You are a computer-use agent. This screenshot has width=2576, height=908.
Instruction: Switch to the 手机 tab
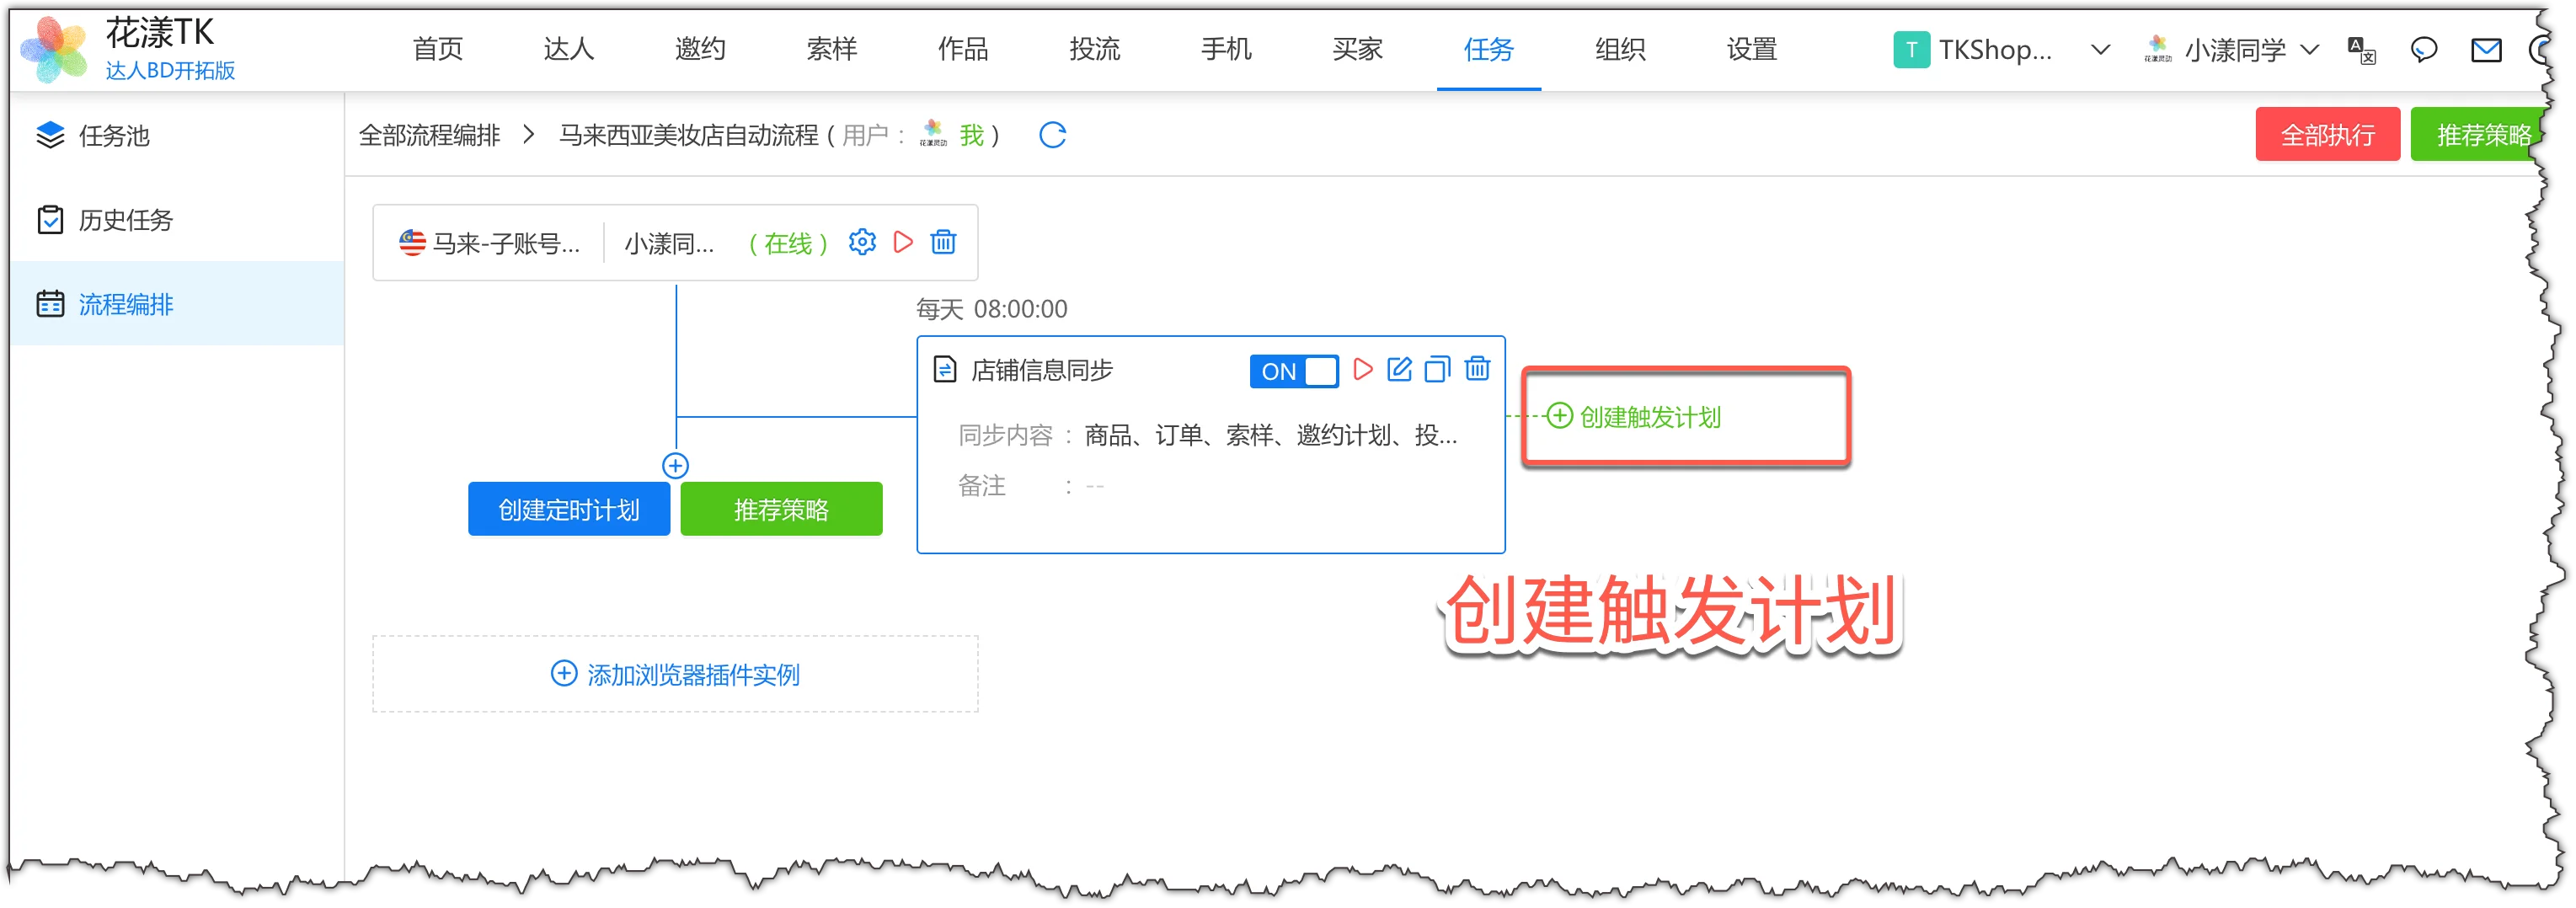1226,49
